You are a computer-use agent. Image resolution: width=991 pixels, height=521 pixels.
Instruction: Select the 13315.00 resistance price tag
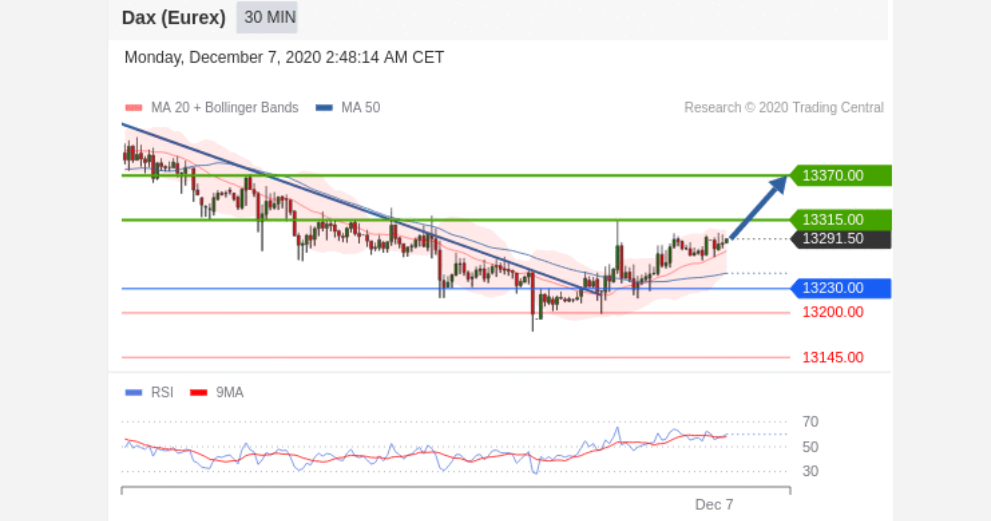click(841, 219)
